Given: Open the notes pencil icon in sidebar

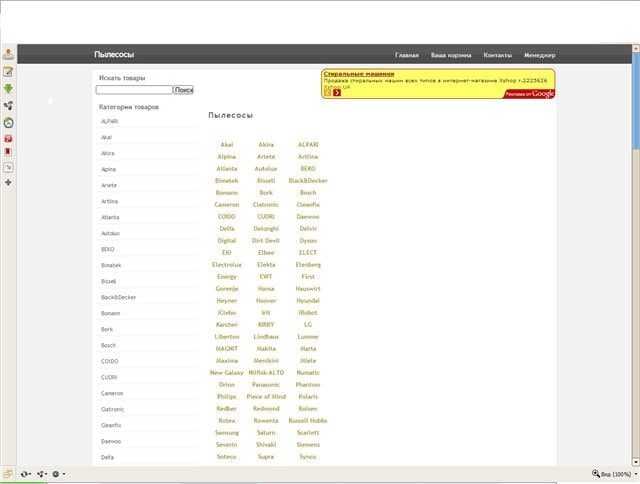Looking at the screenshot, I should click(8, 72).
